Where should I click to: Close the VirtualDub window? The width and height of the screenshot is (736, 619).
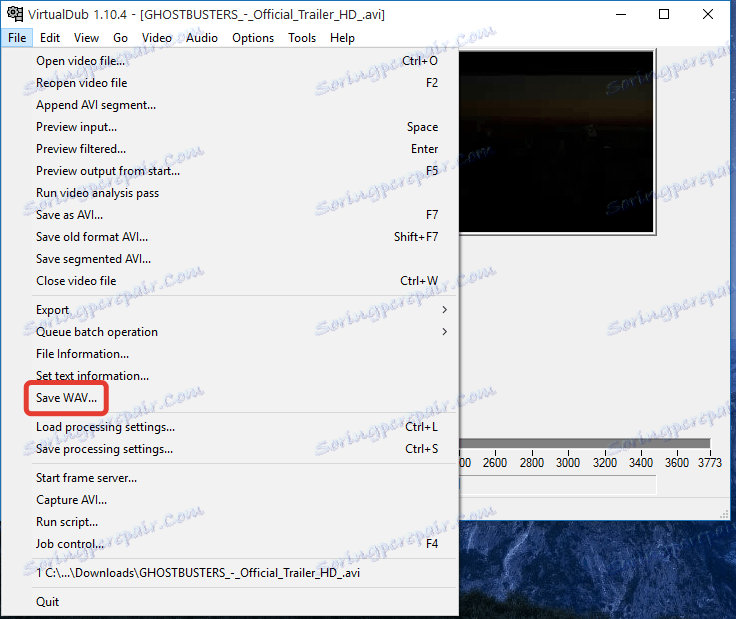click(x=707, y=15)
